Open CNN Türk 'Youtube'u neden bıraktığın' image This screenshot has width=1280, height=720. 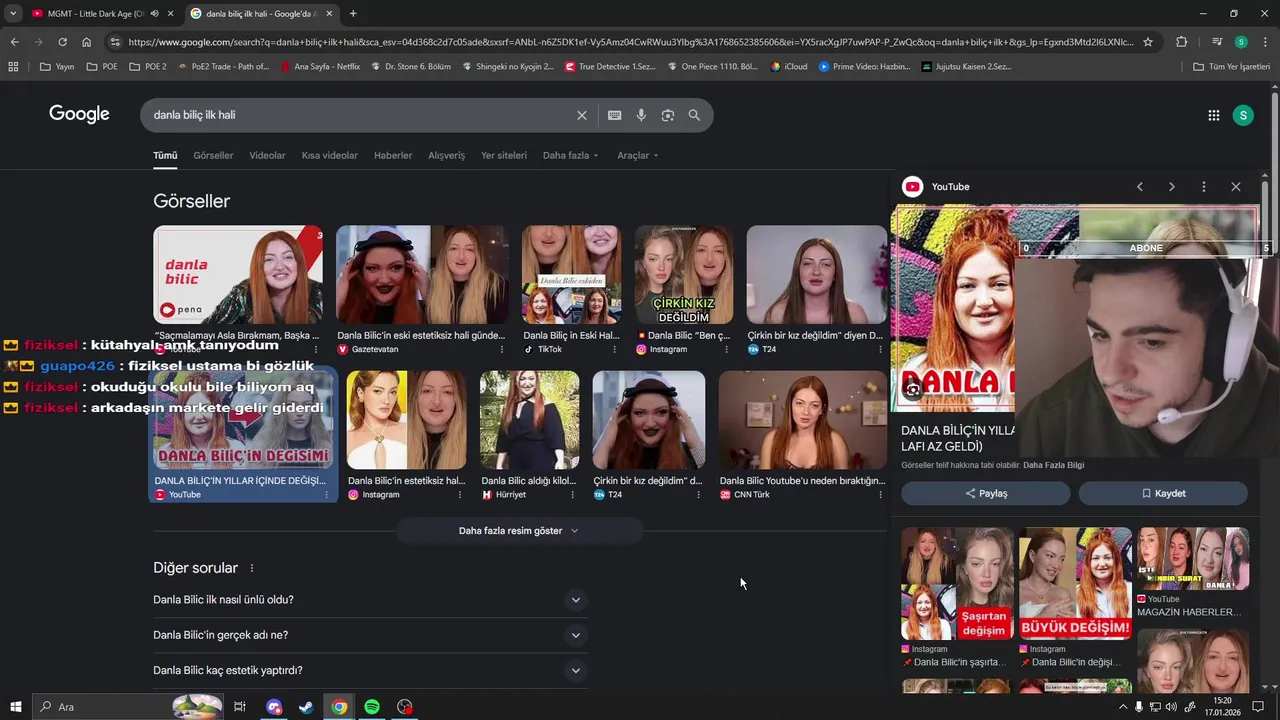[x=802, y=420]
